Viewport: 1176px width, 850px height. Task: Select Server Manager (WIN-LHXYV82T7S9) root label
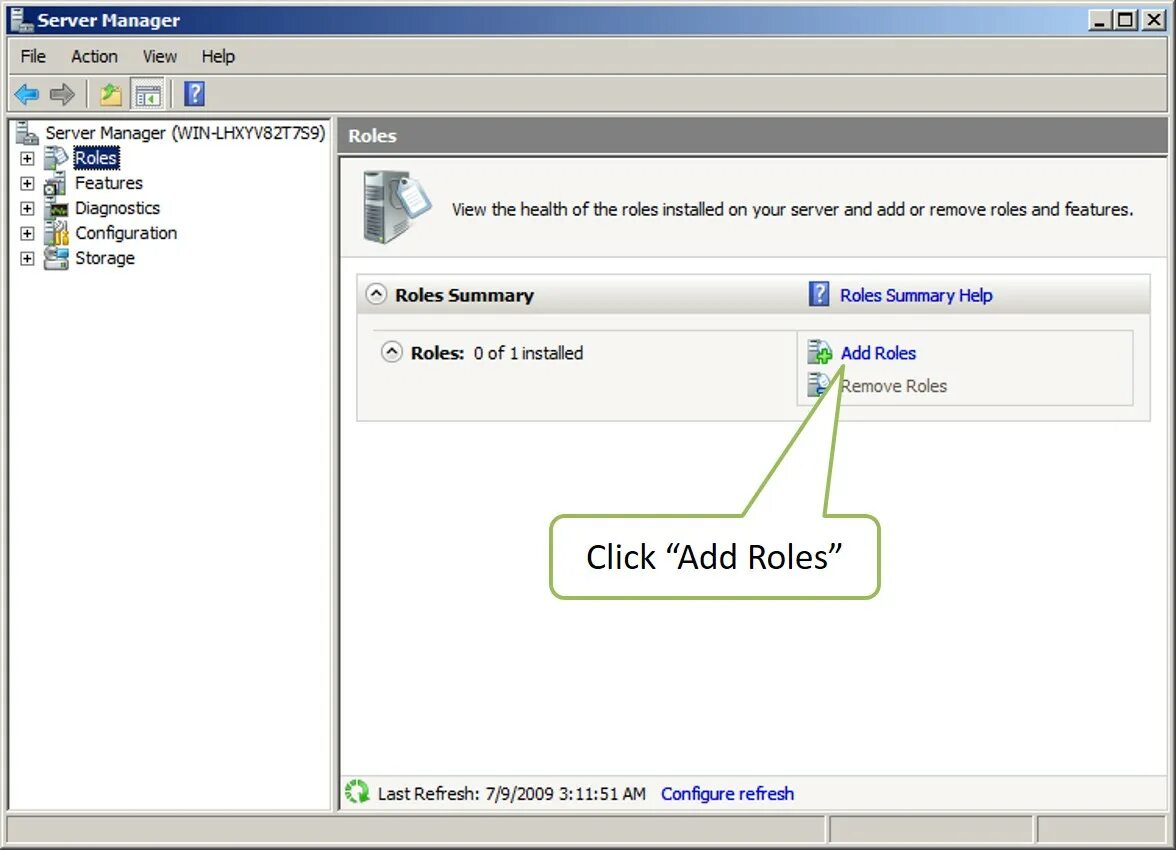pos(185,133)
